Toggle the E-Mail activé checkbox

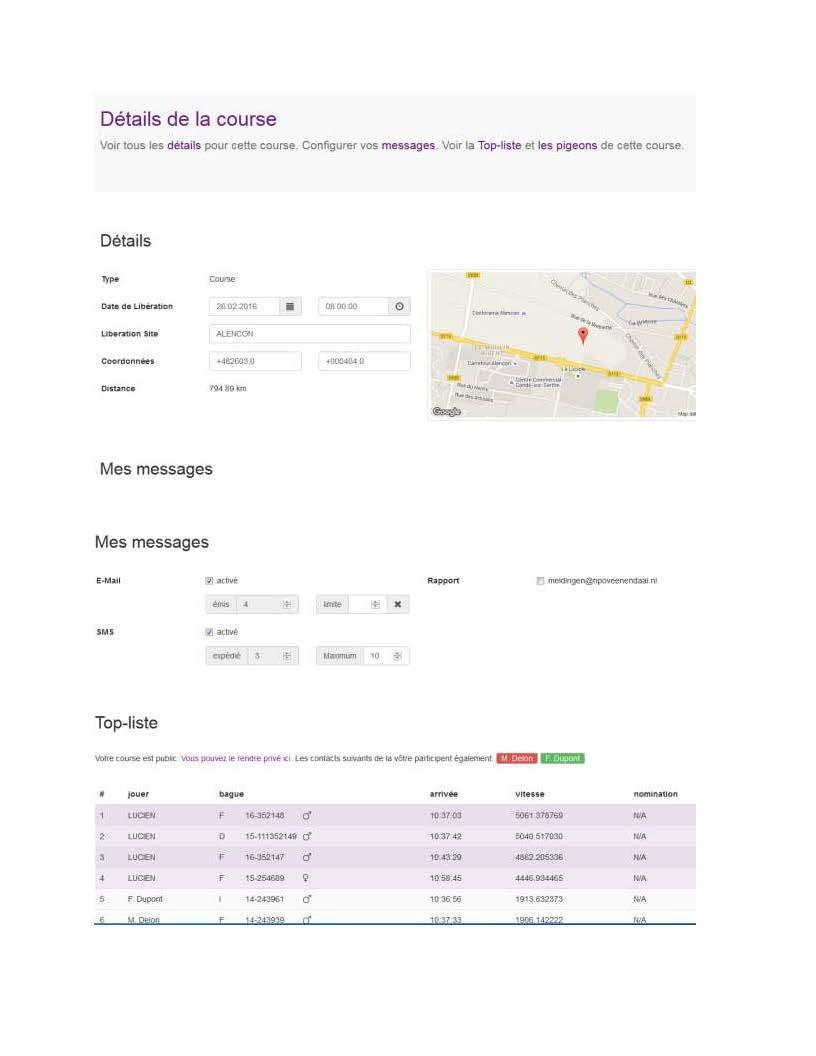(x=209, y=581)
